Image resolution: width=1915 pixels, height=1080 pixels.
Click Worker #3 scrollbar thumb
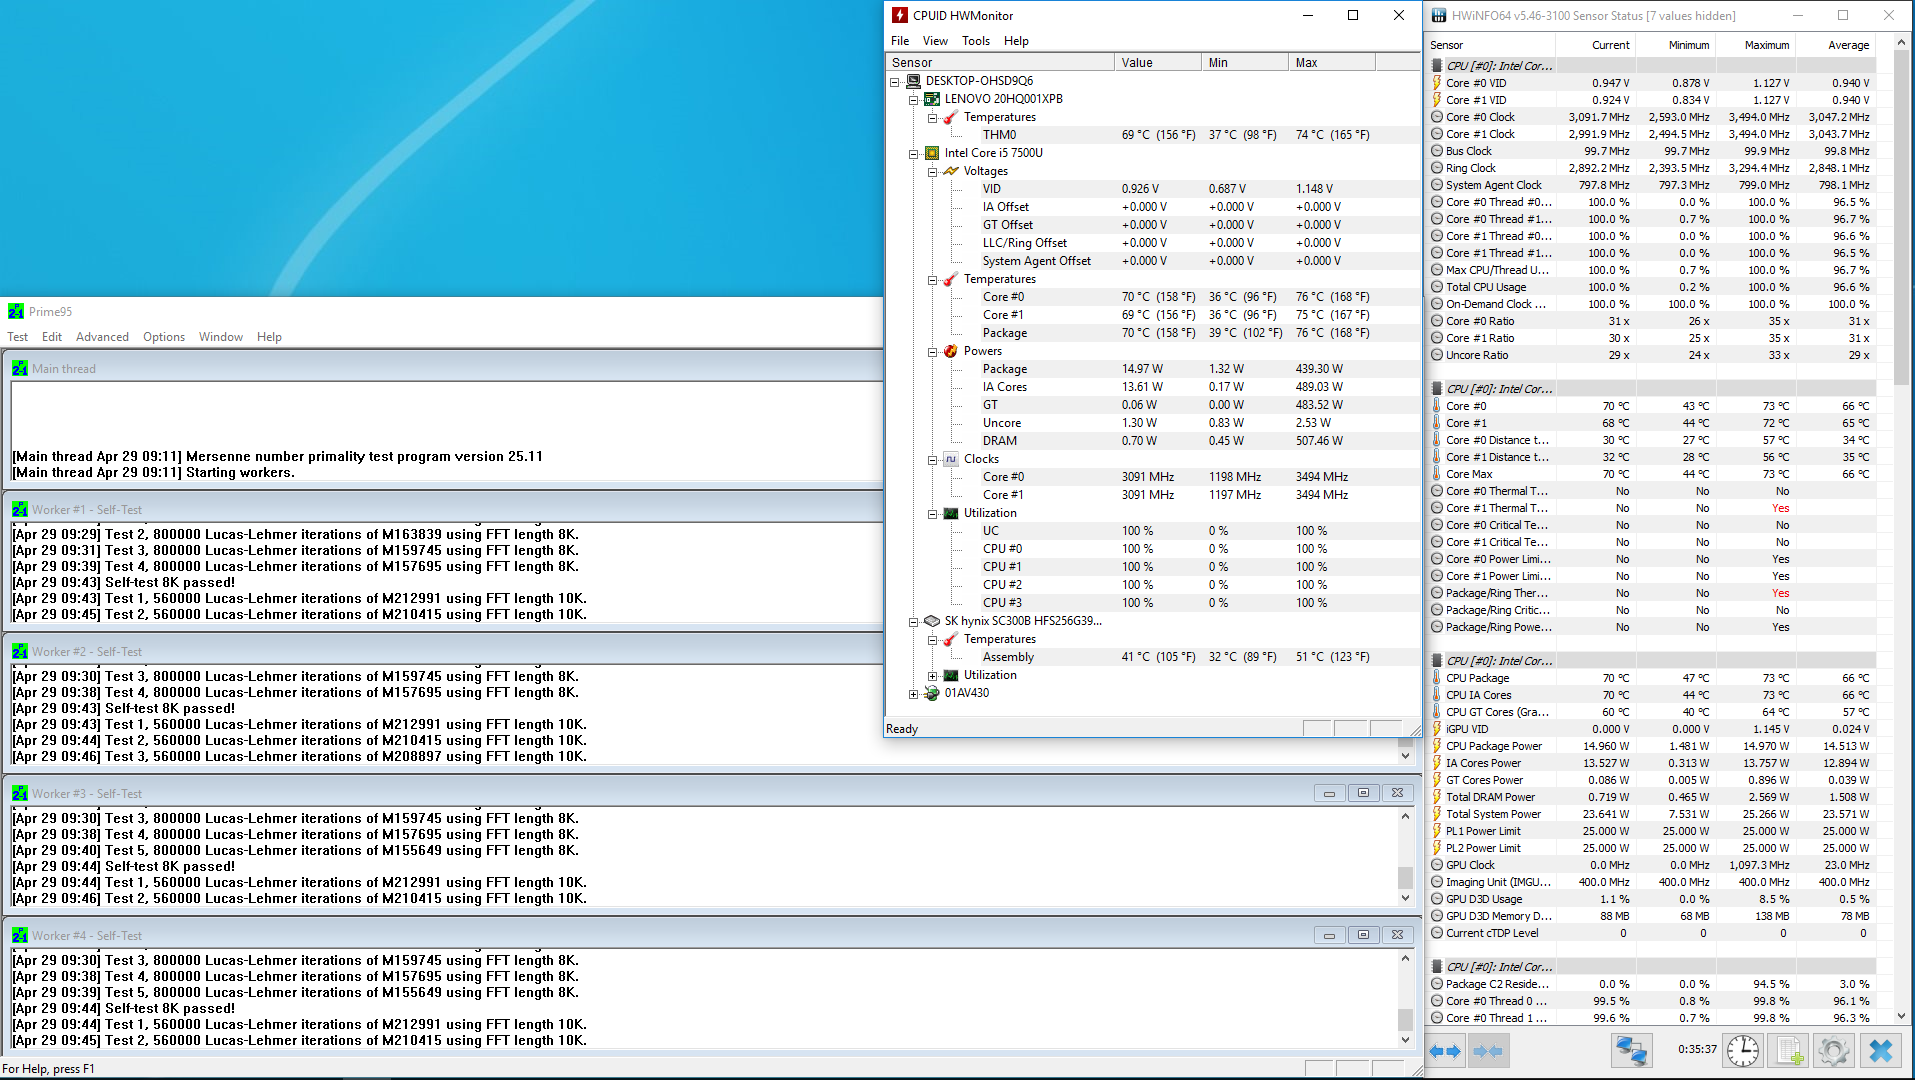tap(1405, 878)
